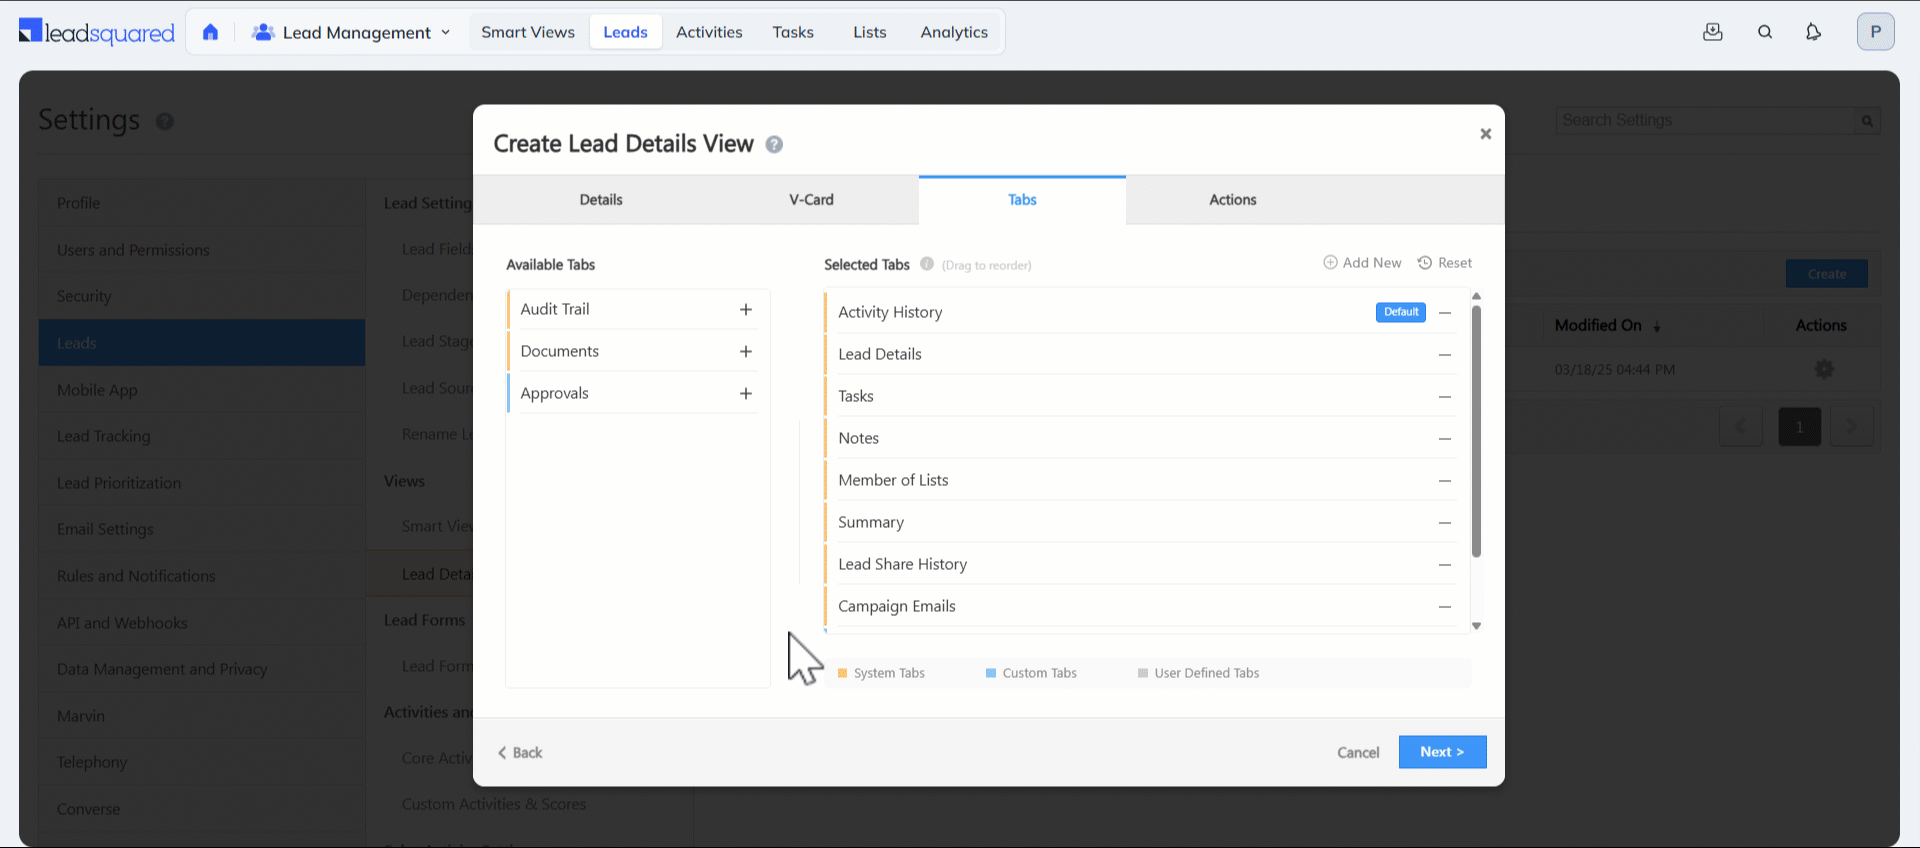Viewport: 1920px width, 848px height.
Task: Click the LeadSquared logo
Action: (x=97, y=32)
